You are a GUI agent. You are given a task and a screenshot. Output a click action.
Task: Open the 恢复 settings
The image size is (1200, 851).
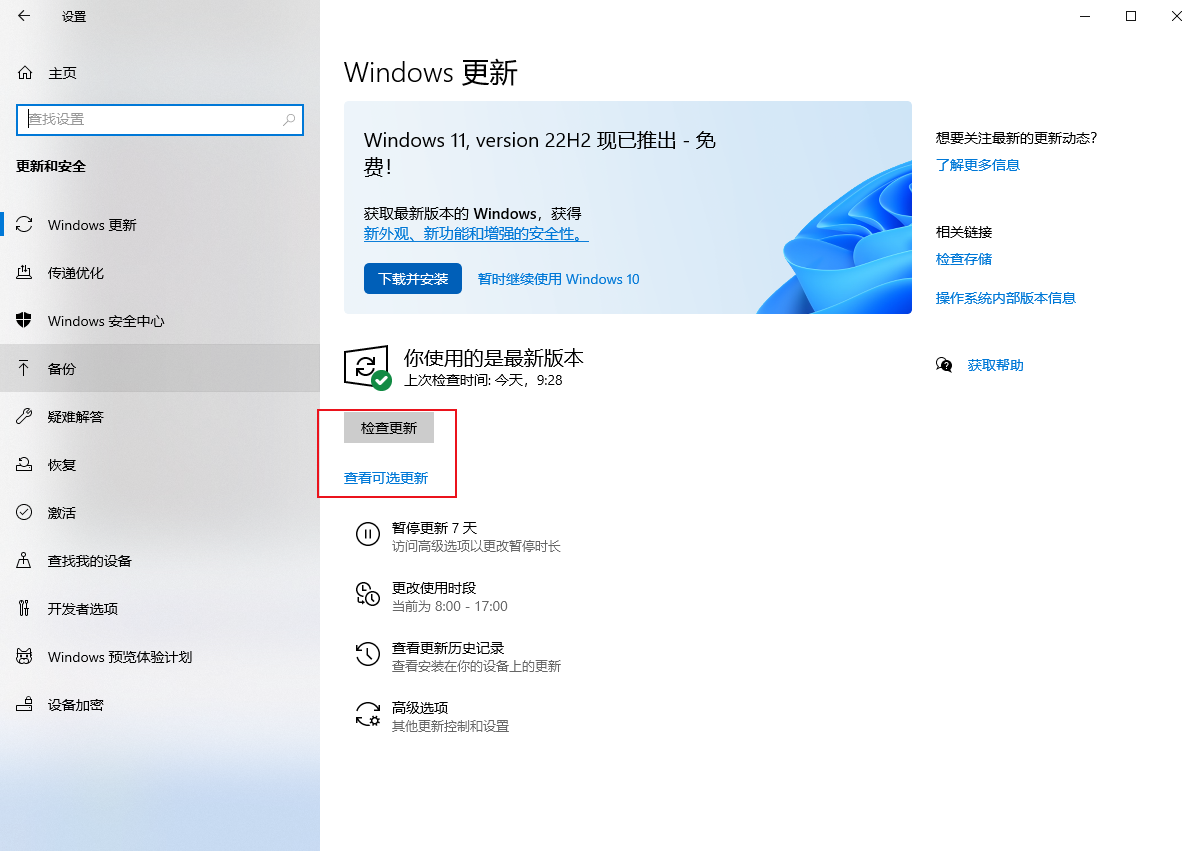click(70, 464)
